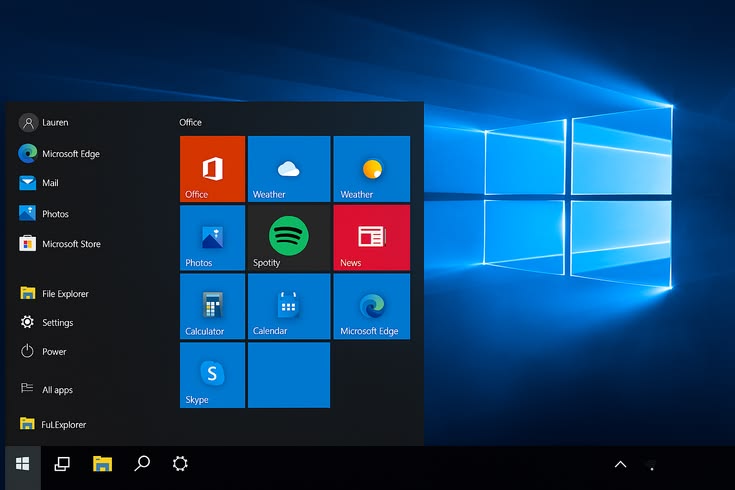Open the FulExplorer folder entry
The height and width of the screenshot is (490, 735).
(52, 424)
